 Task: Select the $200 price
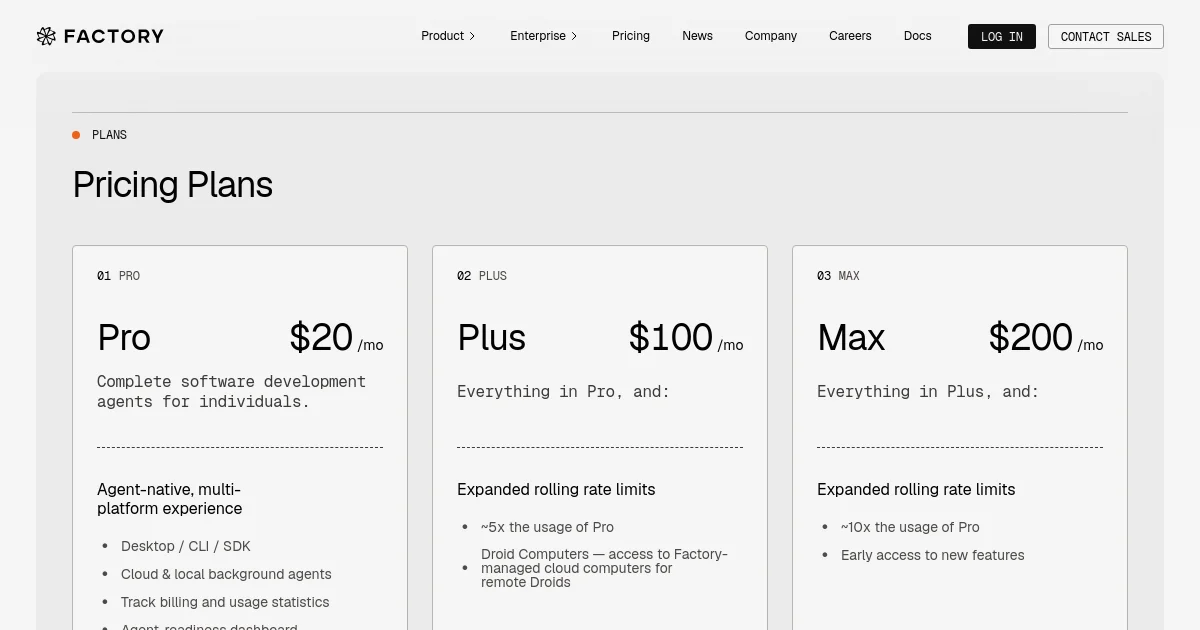point(1030,338)
